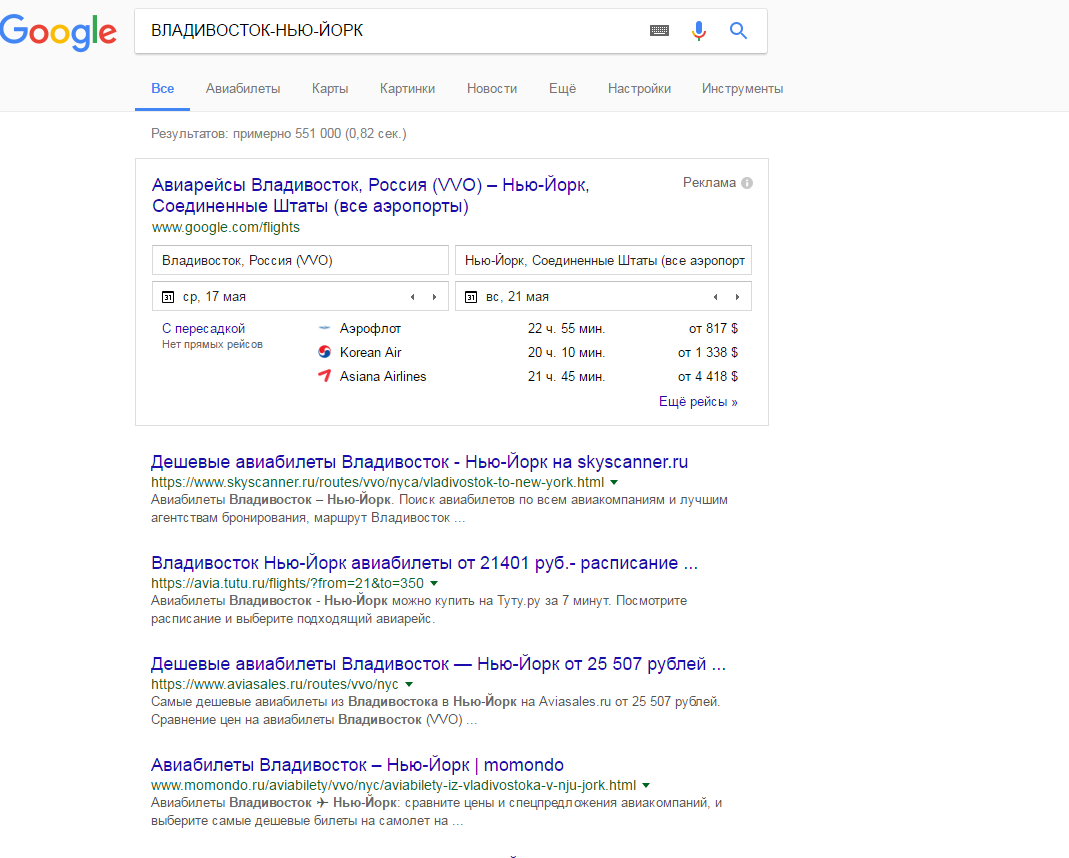Click www.google.com/flights URL text

coord(226,228)
